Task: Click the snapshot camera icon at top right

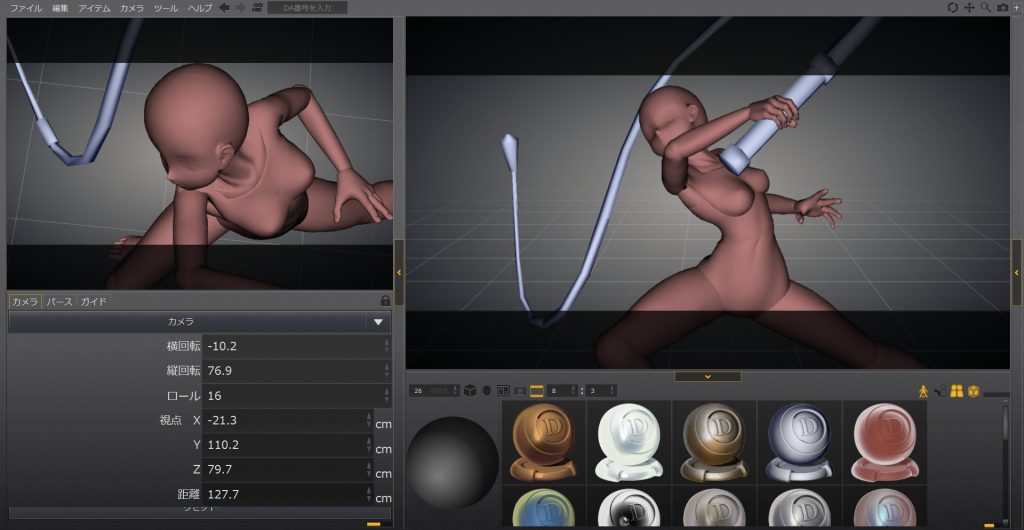Action: [x=1002, y=8]
